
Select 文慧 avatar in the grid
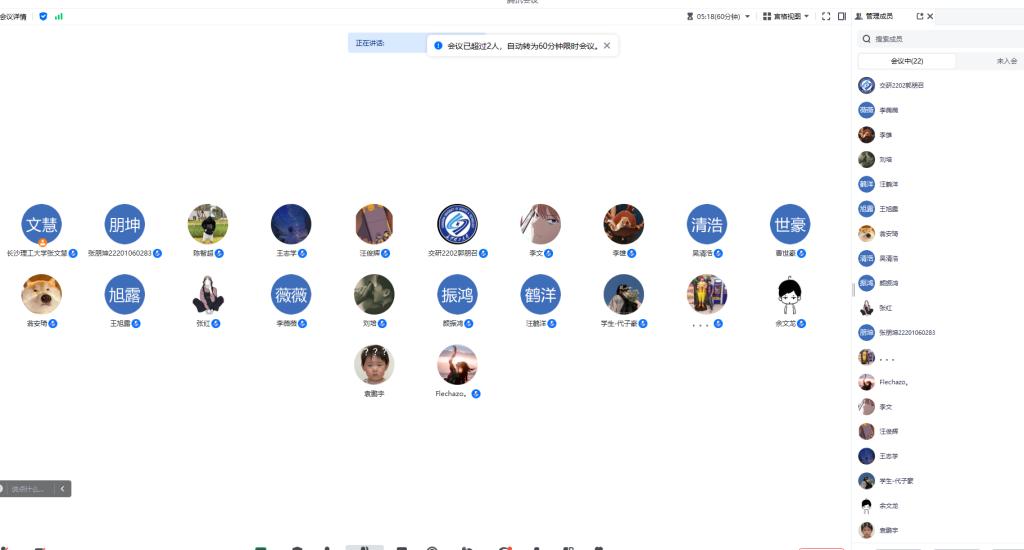[42, 224]
